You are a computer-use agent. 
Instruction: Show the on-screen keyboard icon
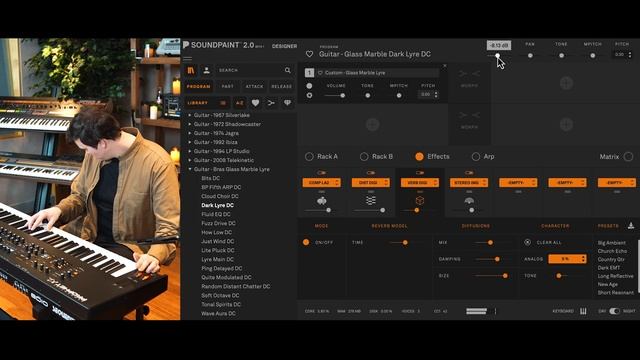click(583, 311)
